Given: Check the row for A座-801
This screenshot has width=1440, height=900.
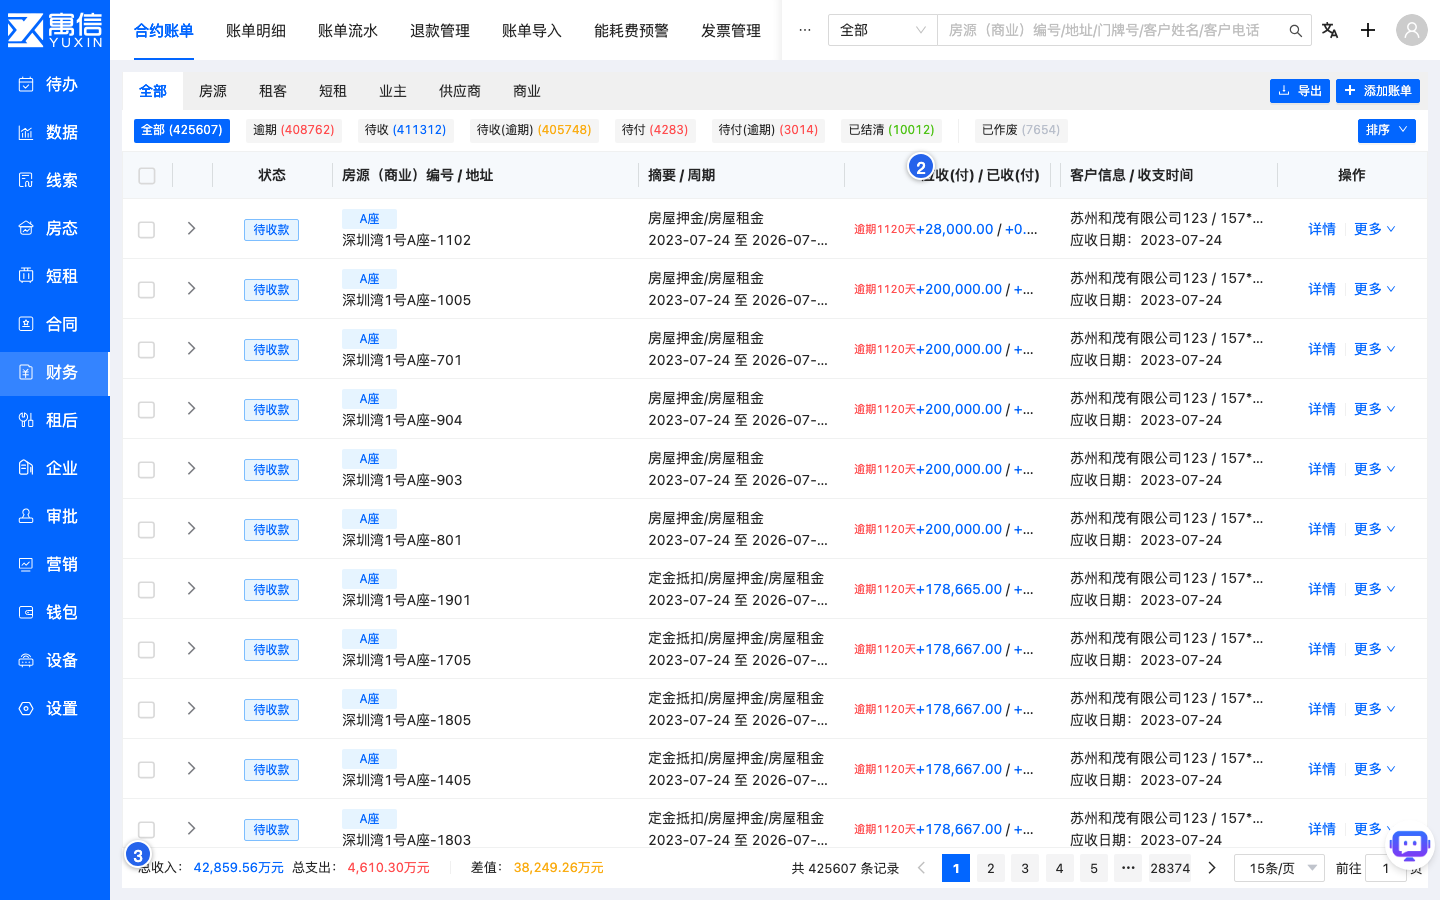Looking at the screenshot, I should point(147,530).
